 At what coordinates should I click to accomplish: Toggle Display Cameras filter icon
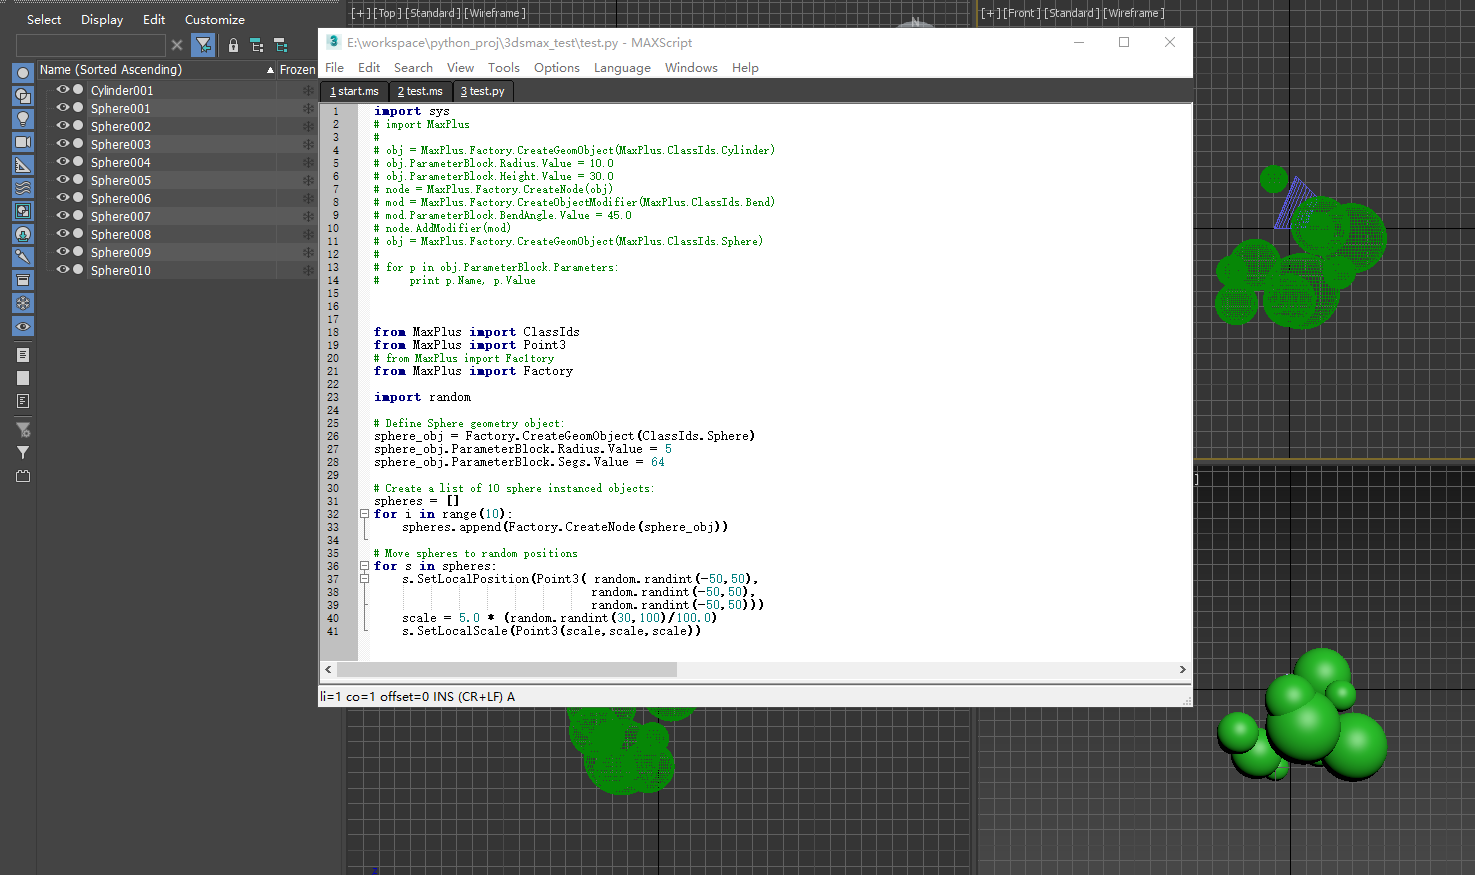pos(23,142)
